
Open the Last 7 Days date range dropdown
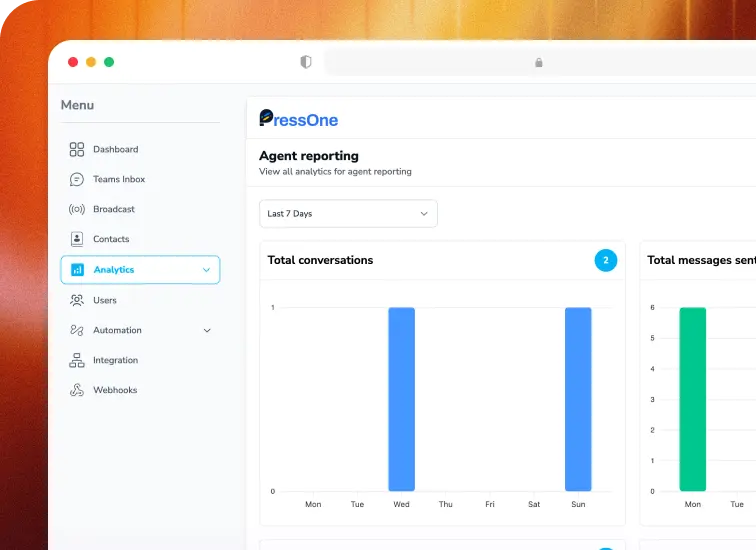(348, 214)
